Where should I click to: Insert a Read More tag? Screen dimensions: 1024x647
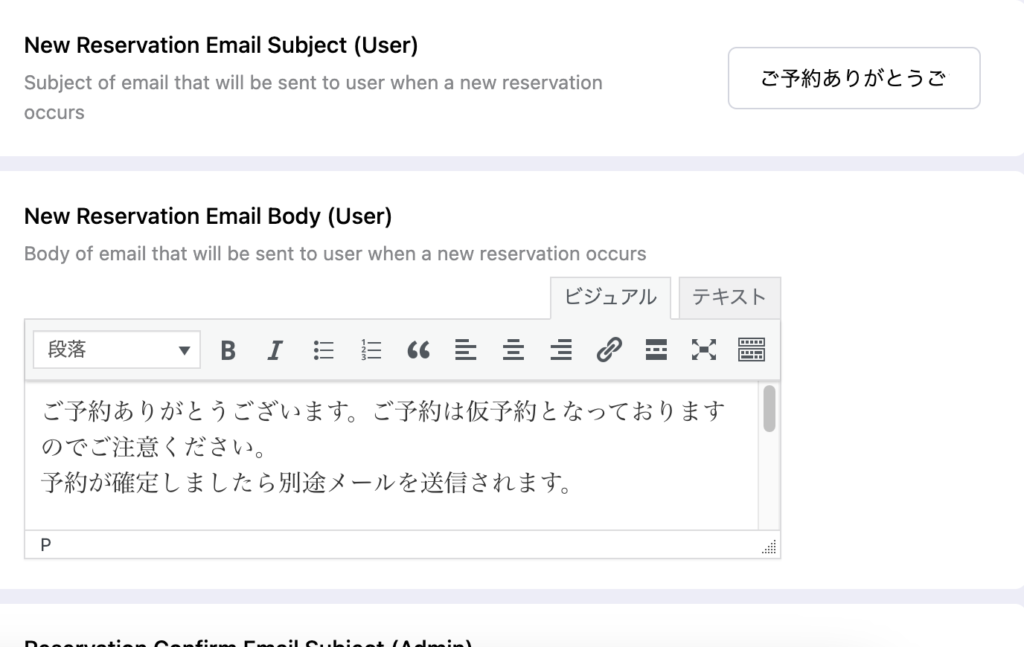pyautogui.click(x=656, y=350)
